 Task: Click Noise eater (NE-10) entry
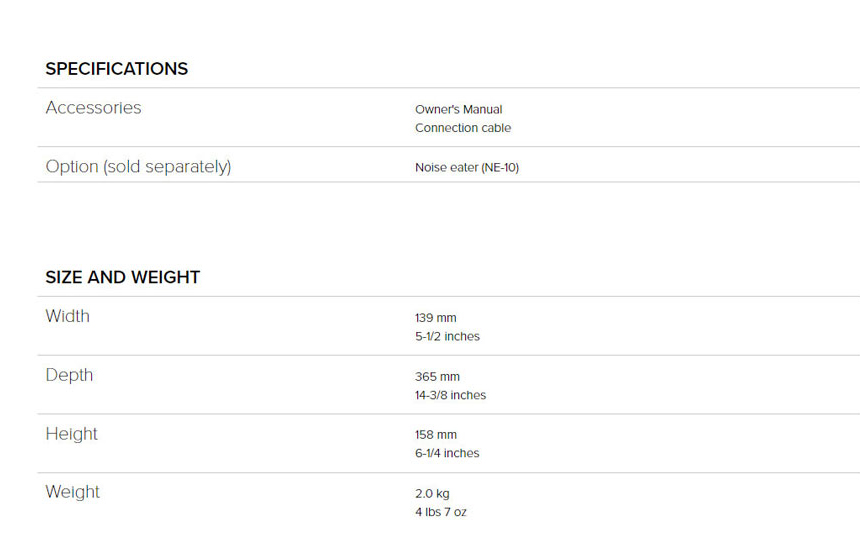[467, 167]
